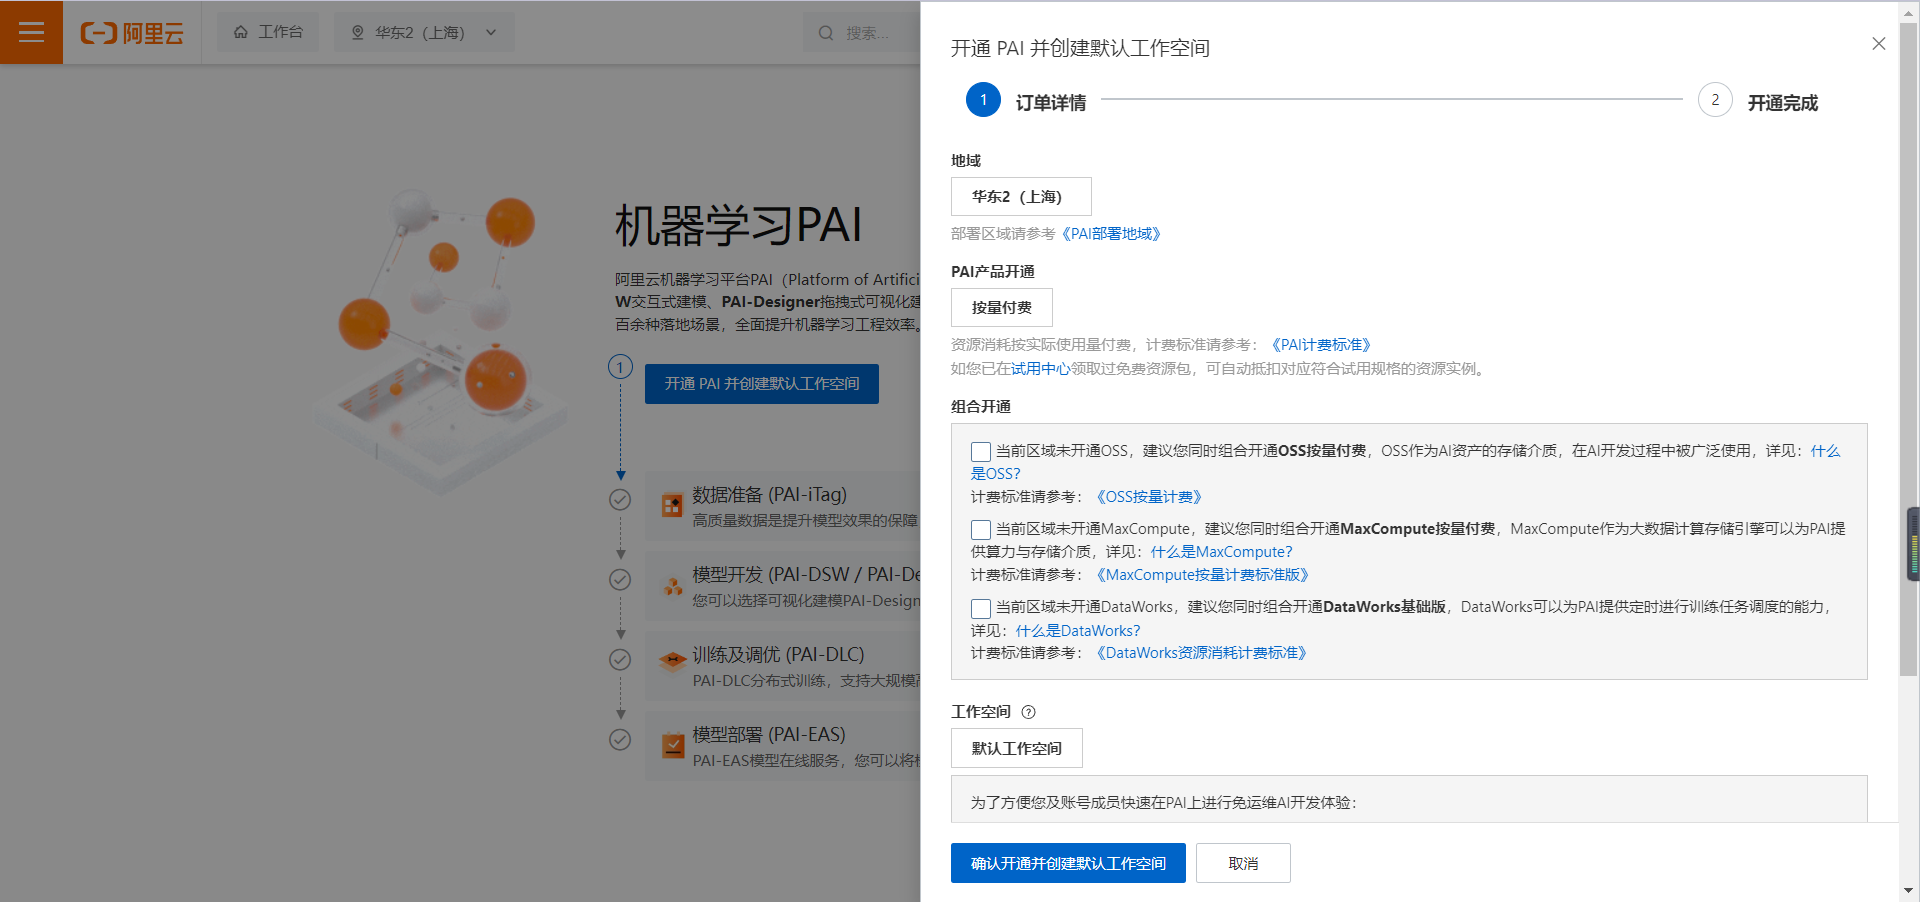The width and height of the screenshot is (1920, 902).
Task: Check the DataWorks基础版 option
Action: 980,608
